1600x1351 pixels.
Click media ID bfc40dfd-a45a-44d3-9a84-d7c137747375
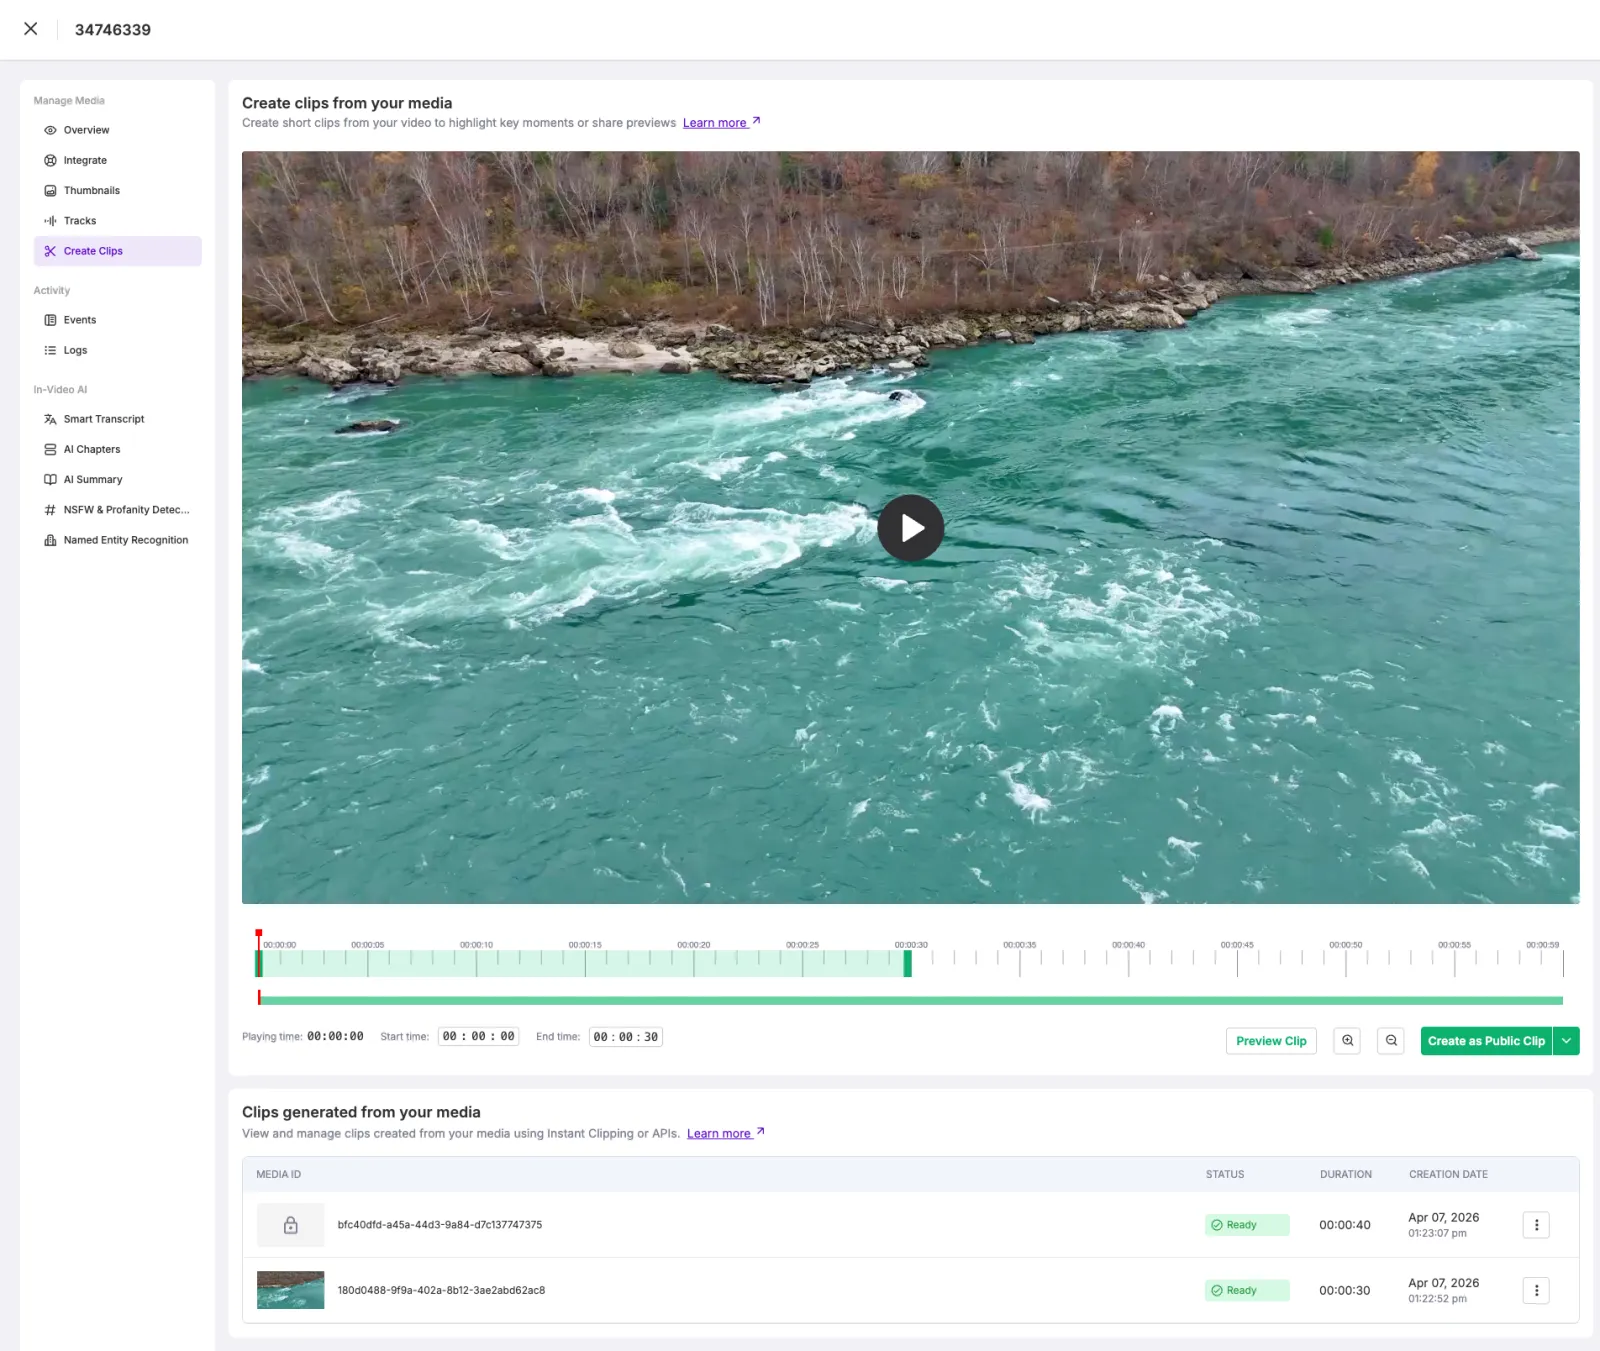coord(440,1225)
